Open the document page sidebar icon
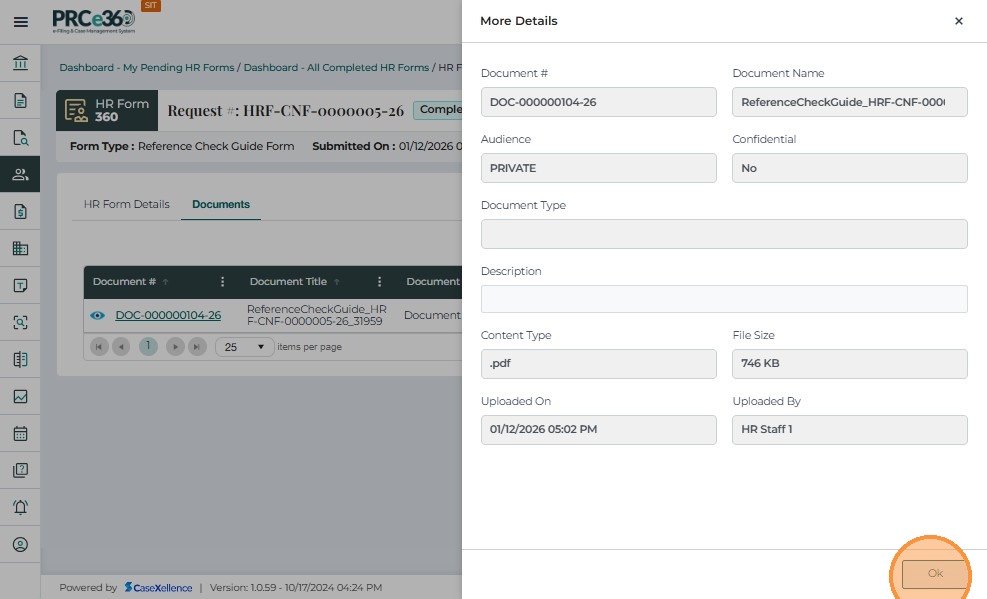Image resolution: width=987 pixels, height=599 pixels. pos(20,100)
